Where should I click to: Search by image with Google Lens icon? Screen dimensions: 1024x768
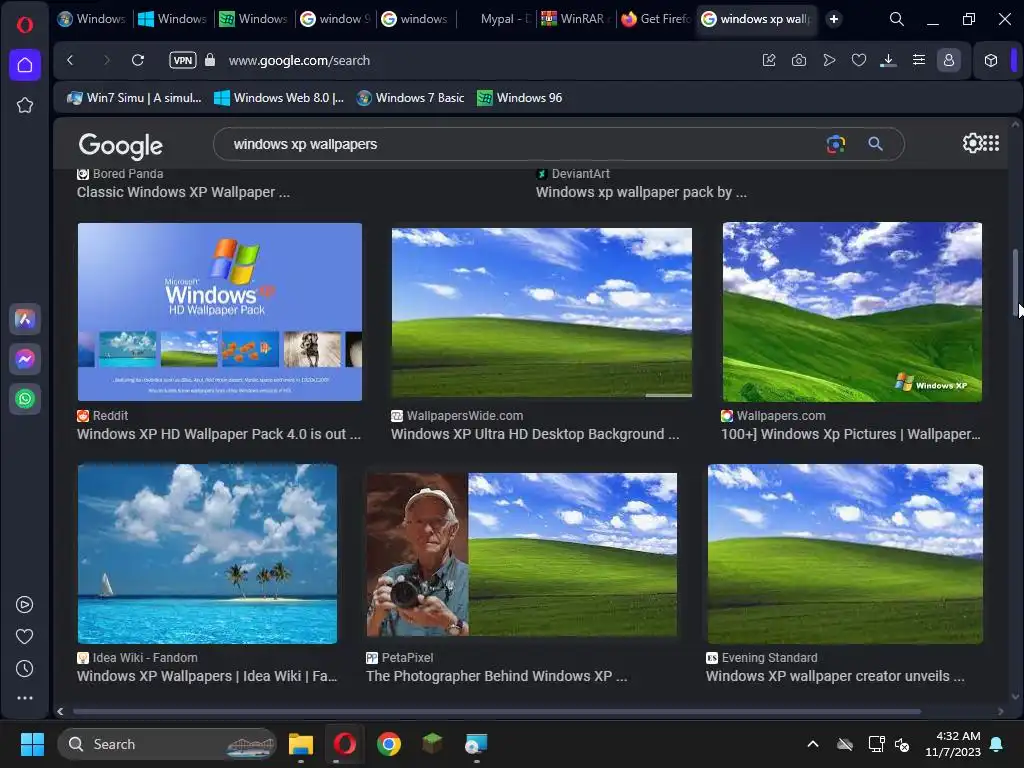click(836, 144)
